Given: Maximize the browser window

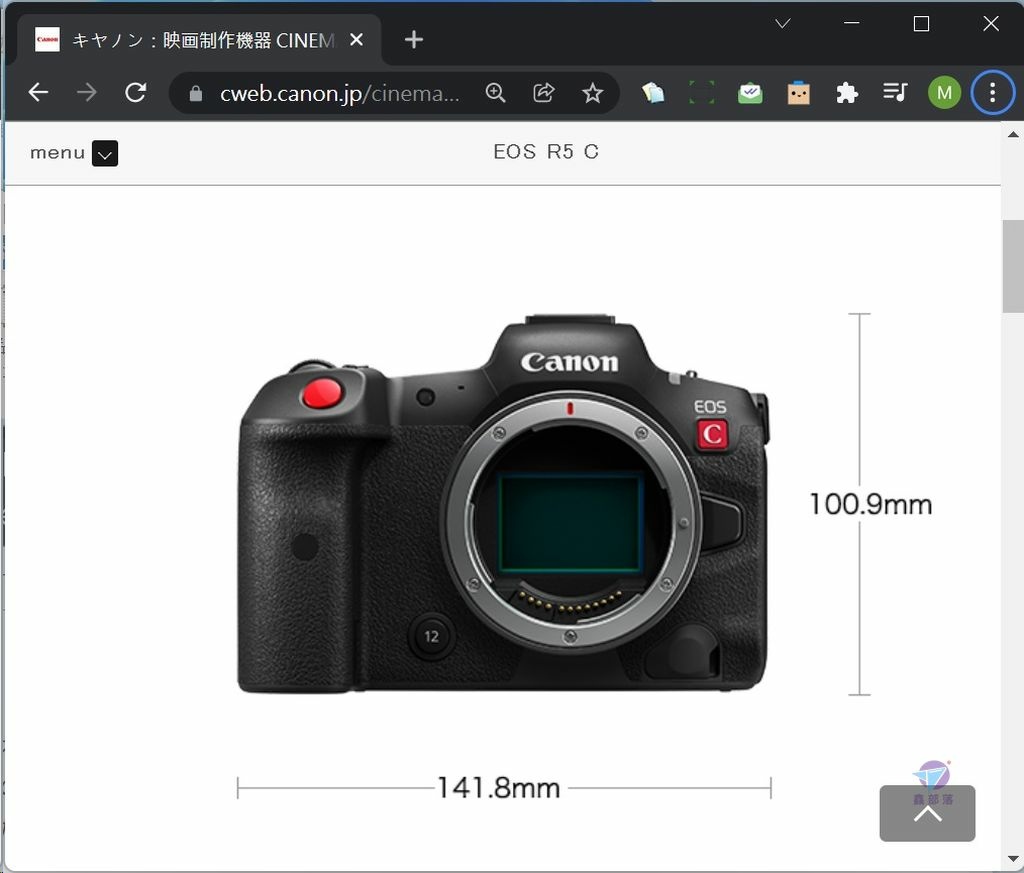Looking at the screenshot, I should 921,24.
